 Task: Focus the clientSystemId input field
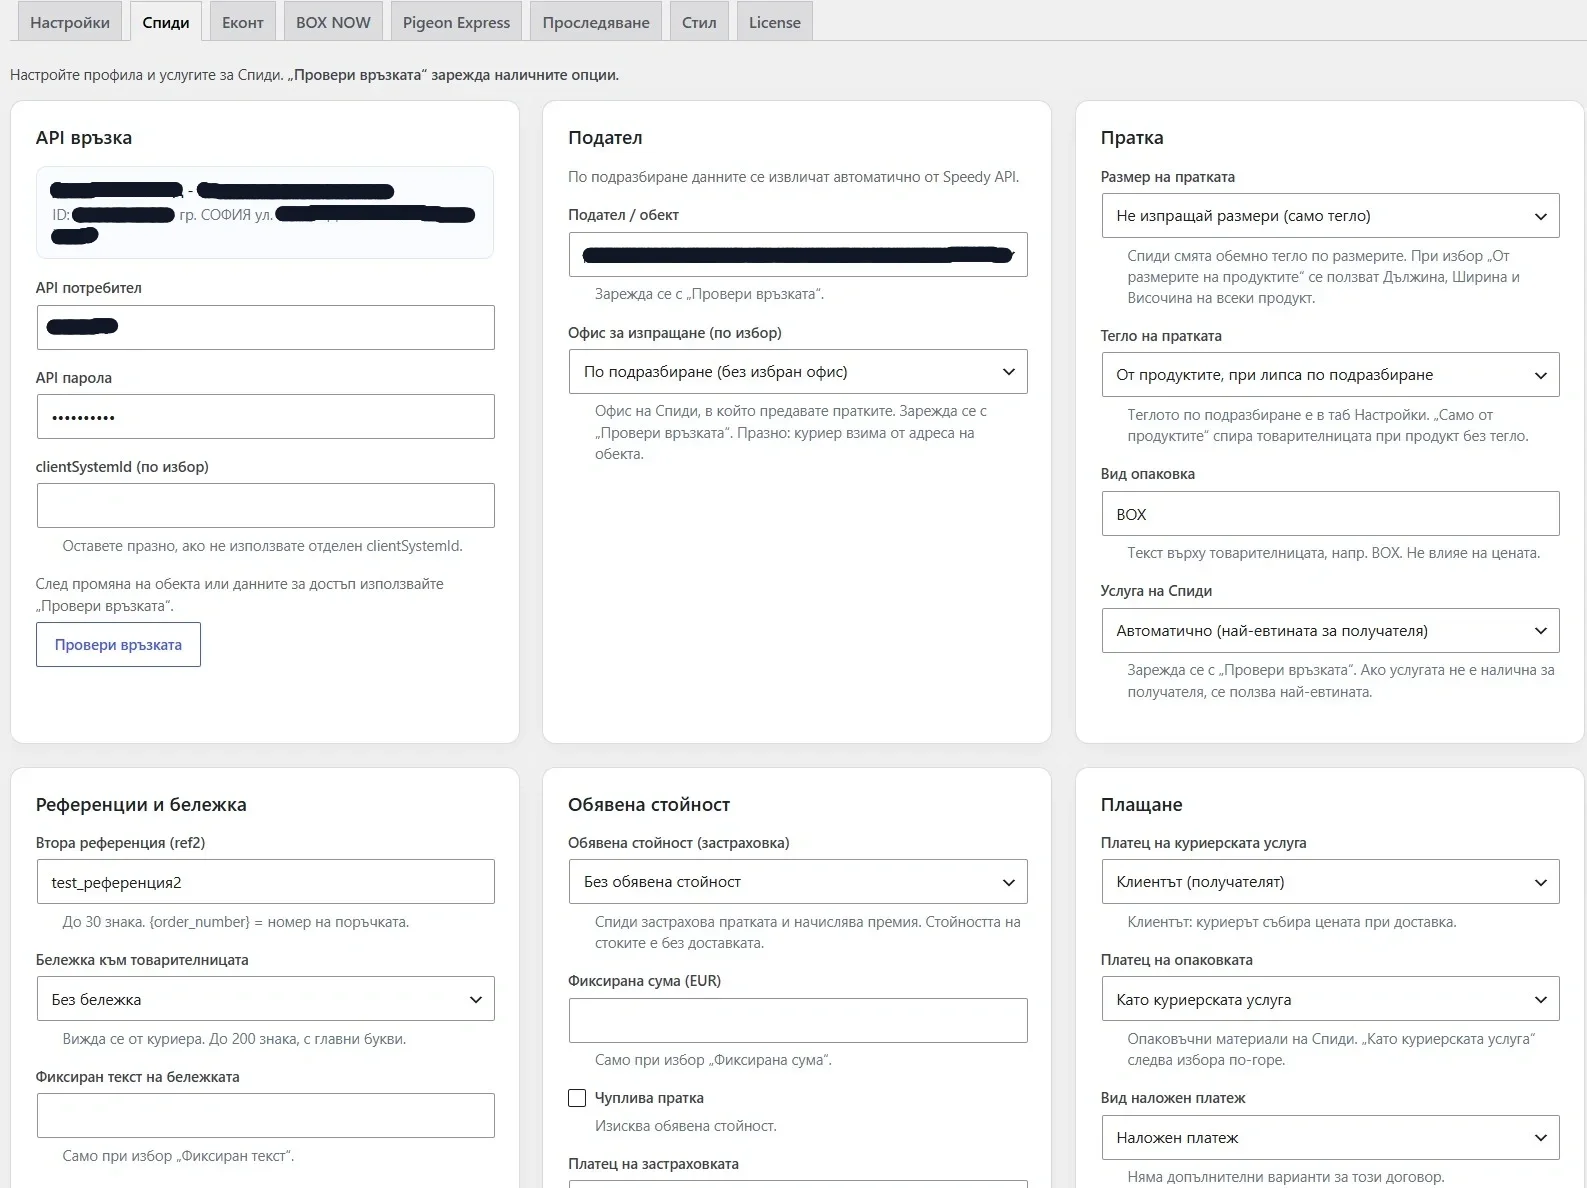[266, 505]
